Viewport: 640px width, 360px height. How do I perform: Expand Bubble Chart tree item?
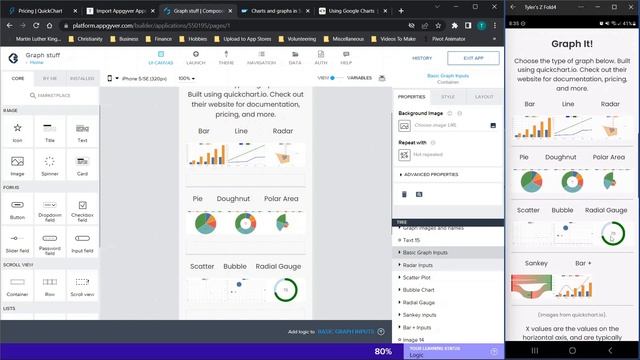[399, 290]
